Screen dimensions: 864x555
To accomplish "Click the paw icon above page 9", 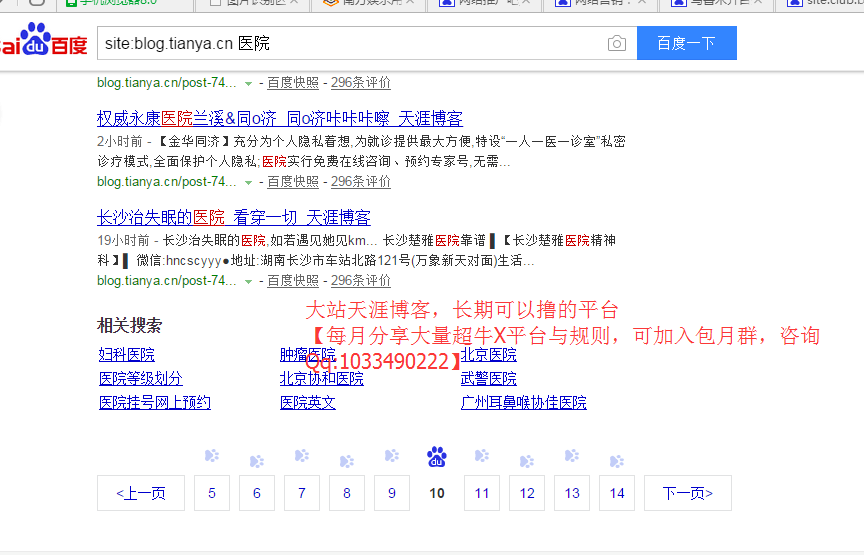I will pos(391,456).
